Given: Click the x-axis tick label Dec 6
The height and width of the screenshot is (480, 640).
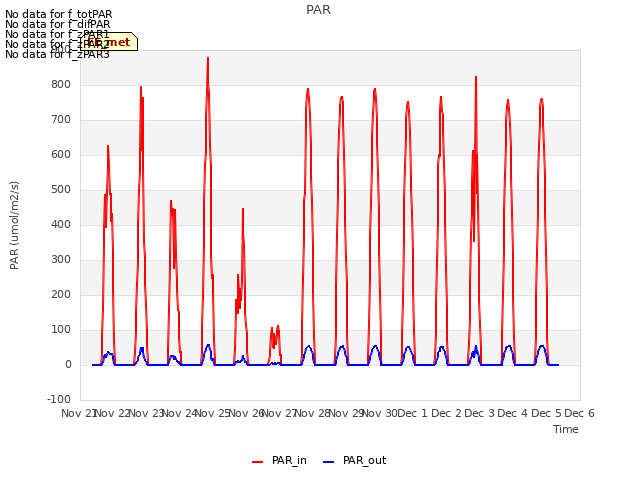Looking at the screenshot, I should point(580,413).
